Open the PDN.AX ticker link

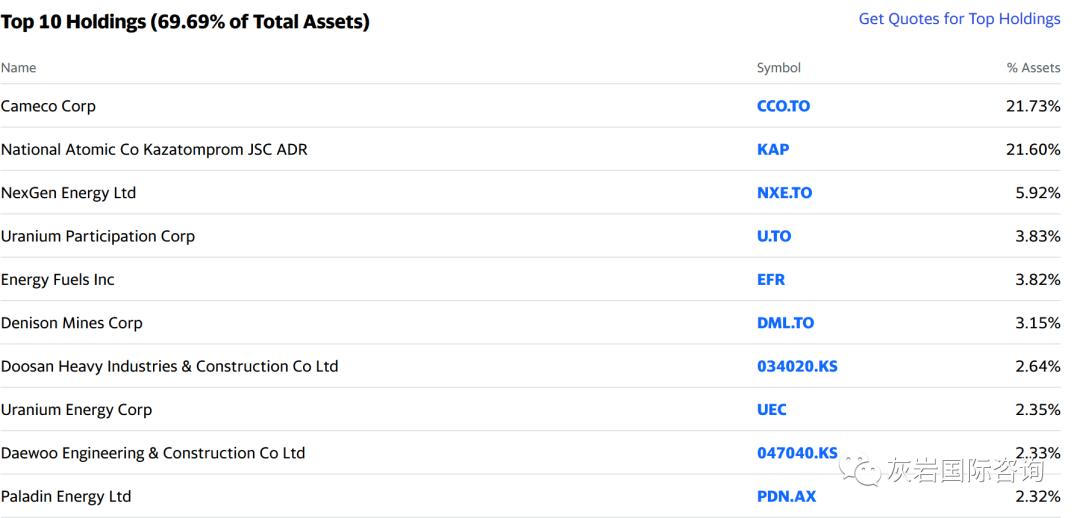(787, 497)
